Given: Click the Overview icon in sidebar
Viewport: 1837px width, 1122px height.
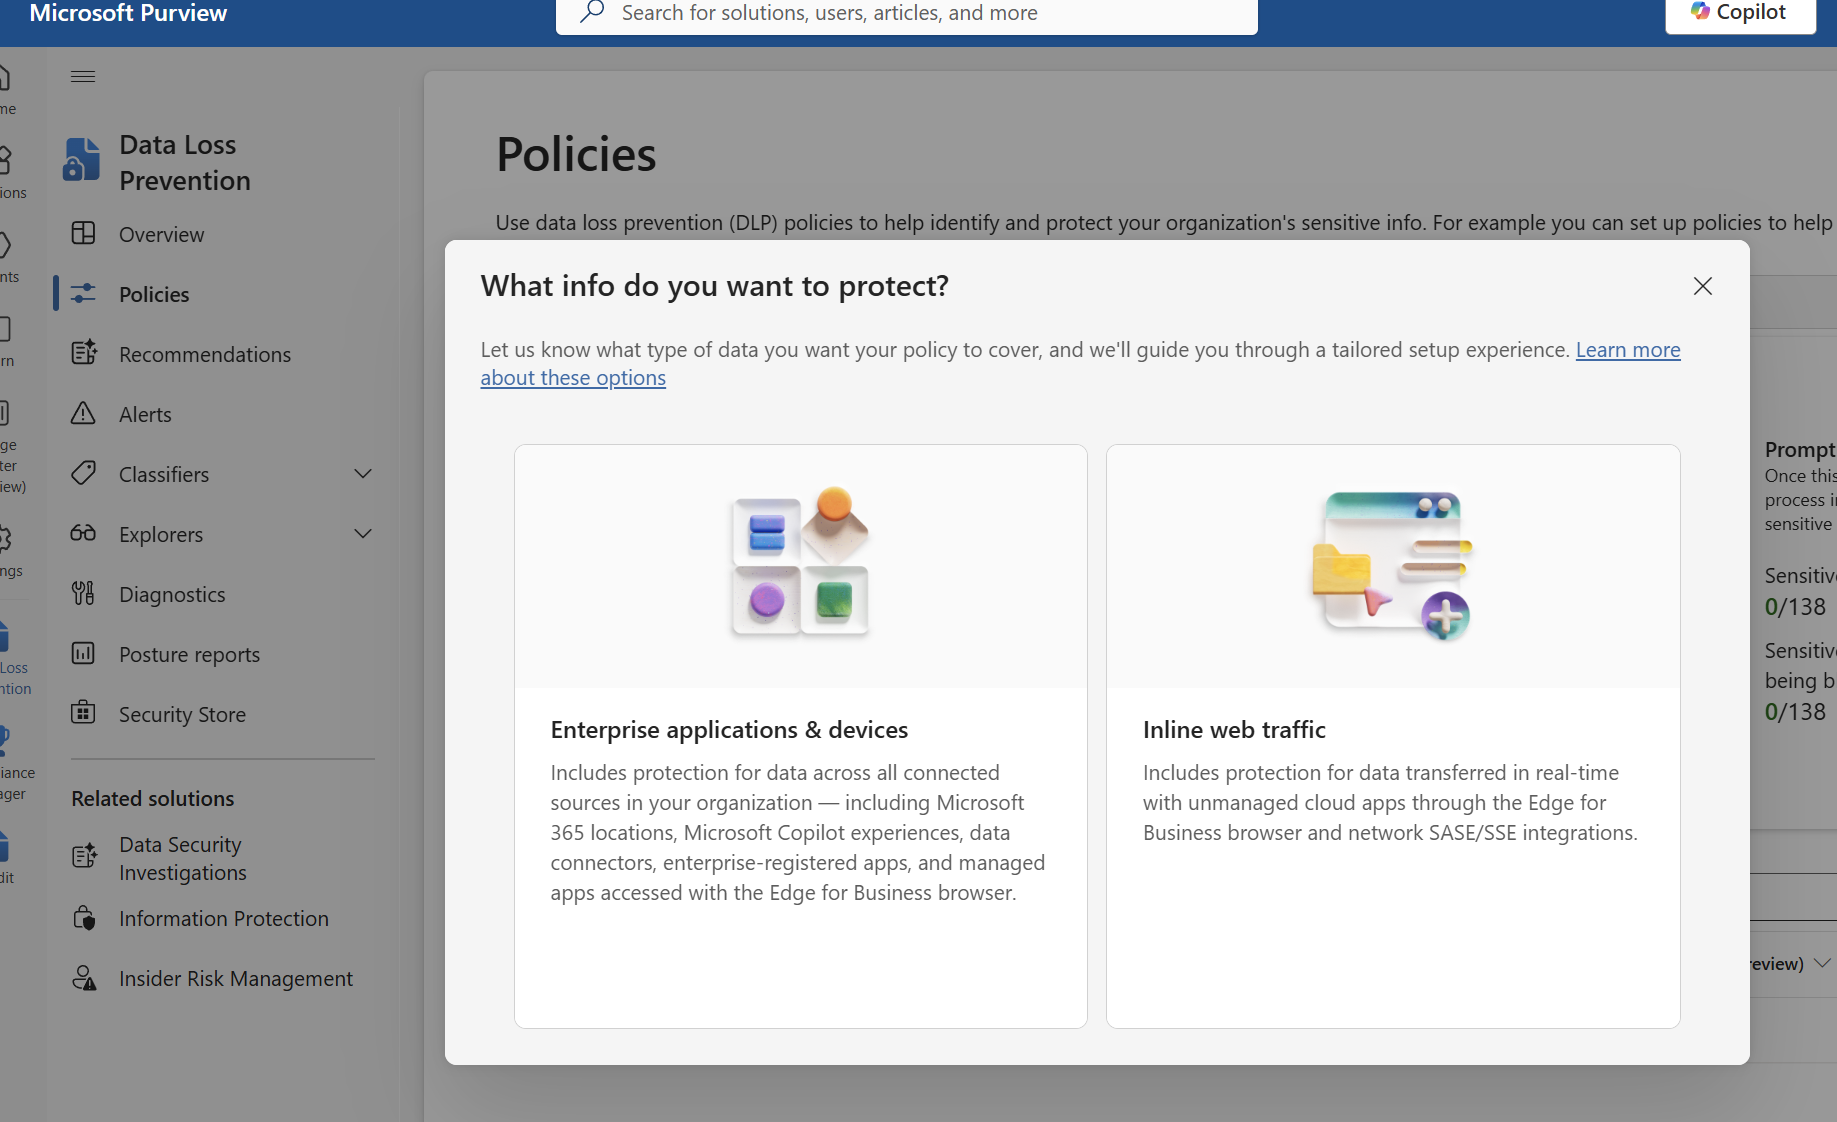Looking at the screenshot, I should [x=83, y=234].
